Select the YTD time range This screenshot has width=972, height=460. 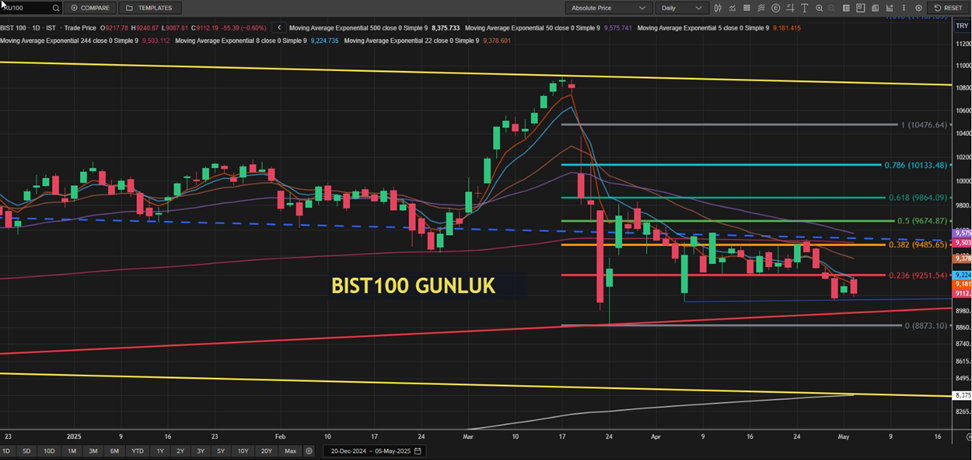pyautogui.click(x=137, y=451)
